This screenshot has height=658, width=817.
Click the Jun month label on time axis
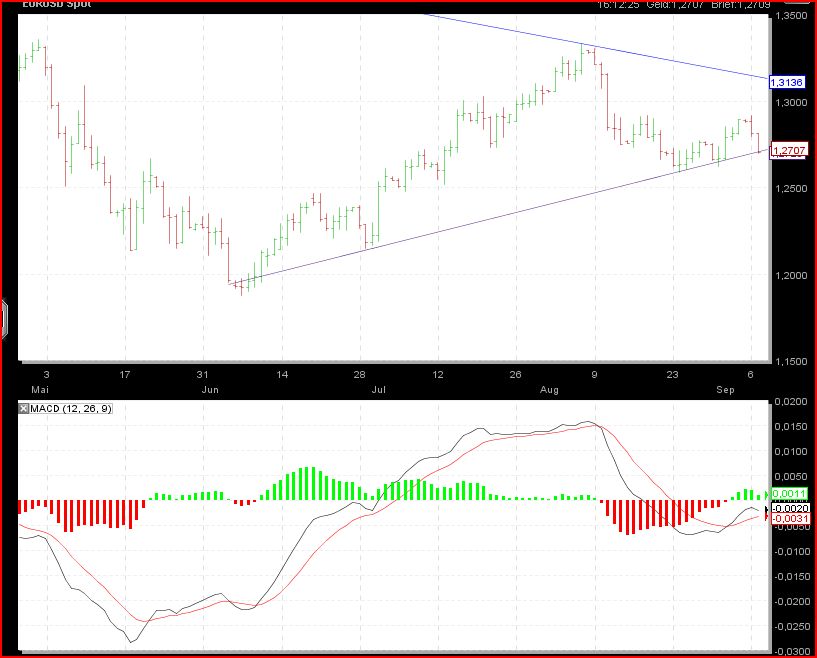click(x=209, y=389)
